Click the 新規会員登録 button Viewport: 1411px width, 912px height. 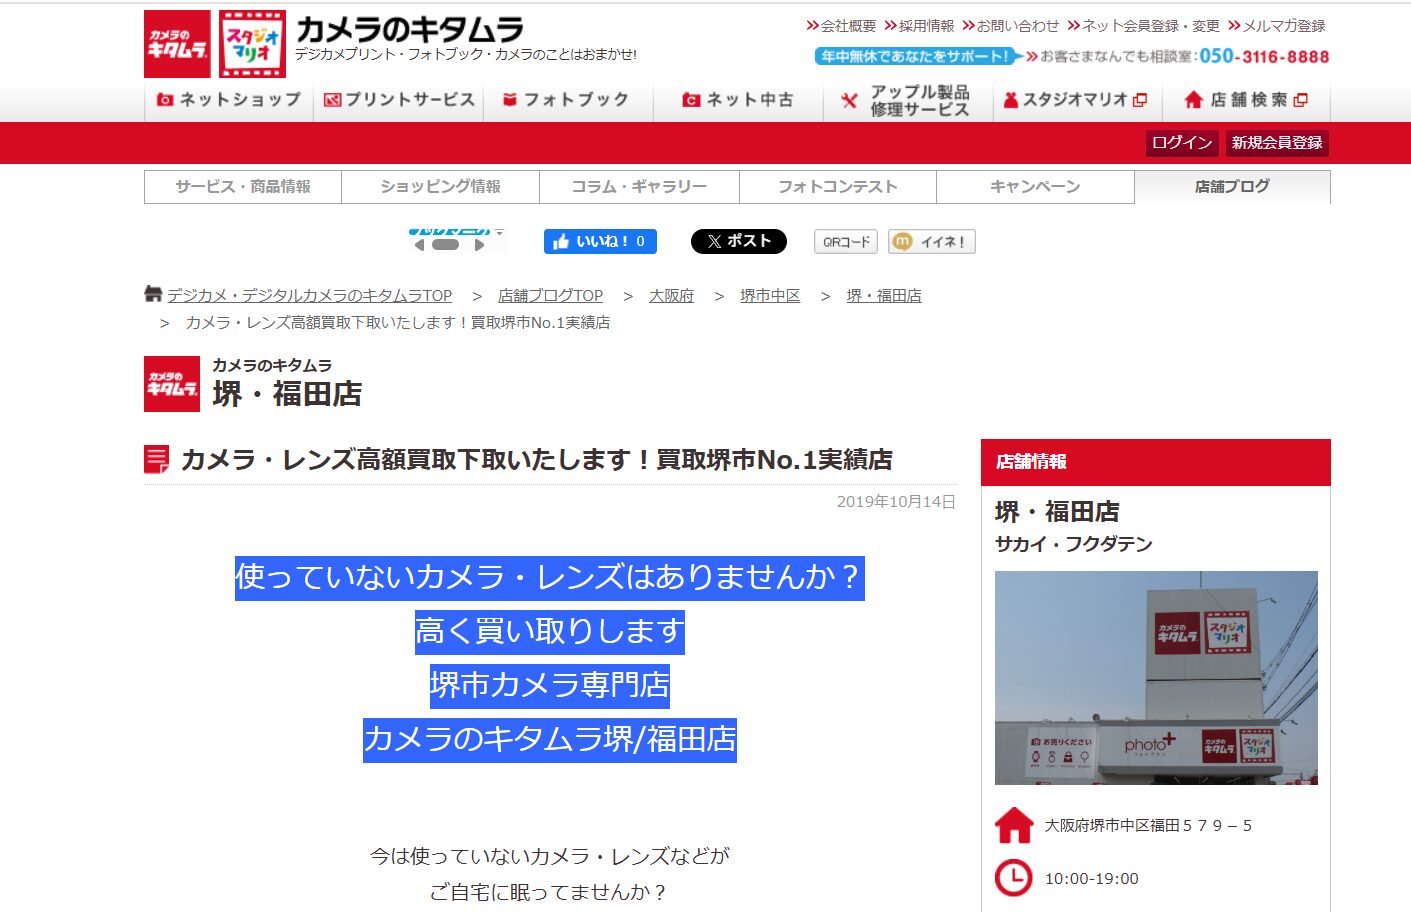click(1277, 143)
